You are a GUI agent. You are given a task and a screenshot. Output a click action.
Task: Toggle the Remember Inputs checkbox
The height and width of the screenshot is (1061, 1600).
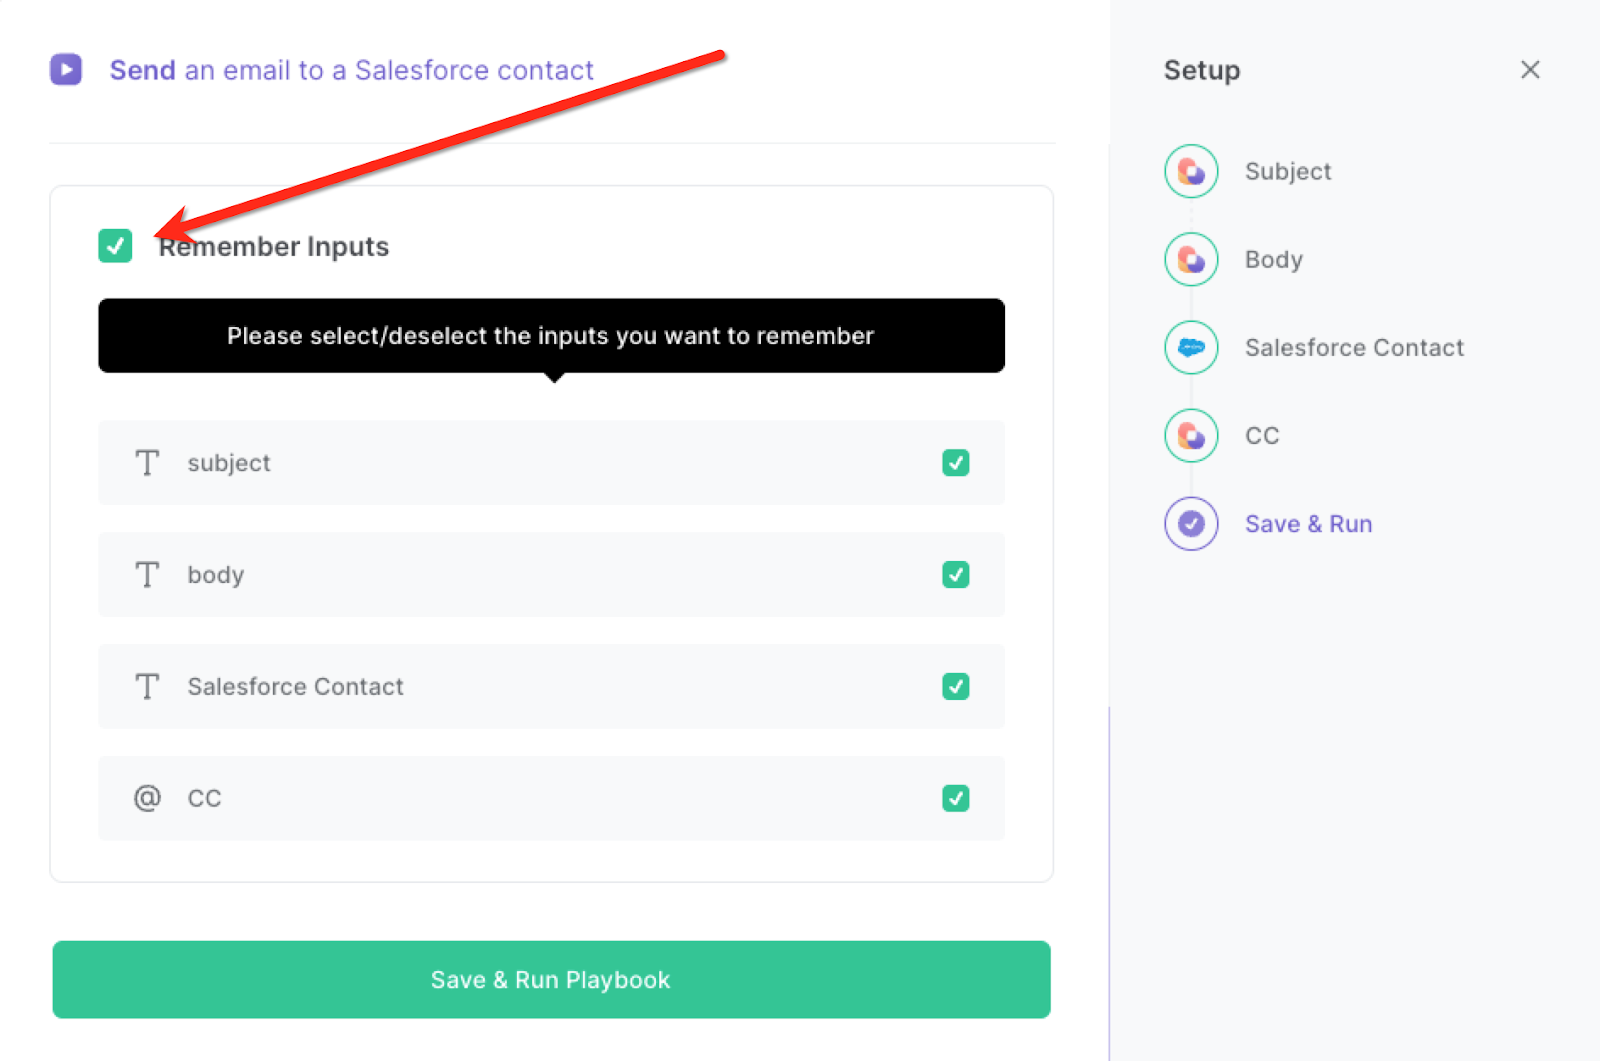(115, 246)
